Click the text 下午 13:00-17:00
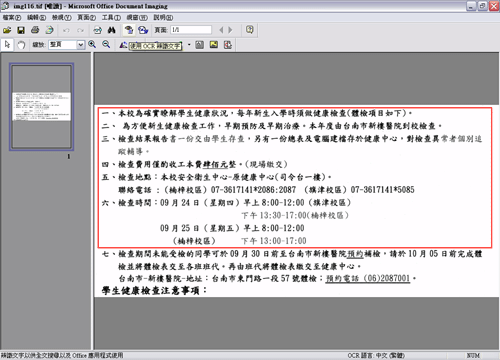The height and width of the screenshot is (360, 500). tap(274, 241)
